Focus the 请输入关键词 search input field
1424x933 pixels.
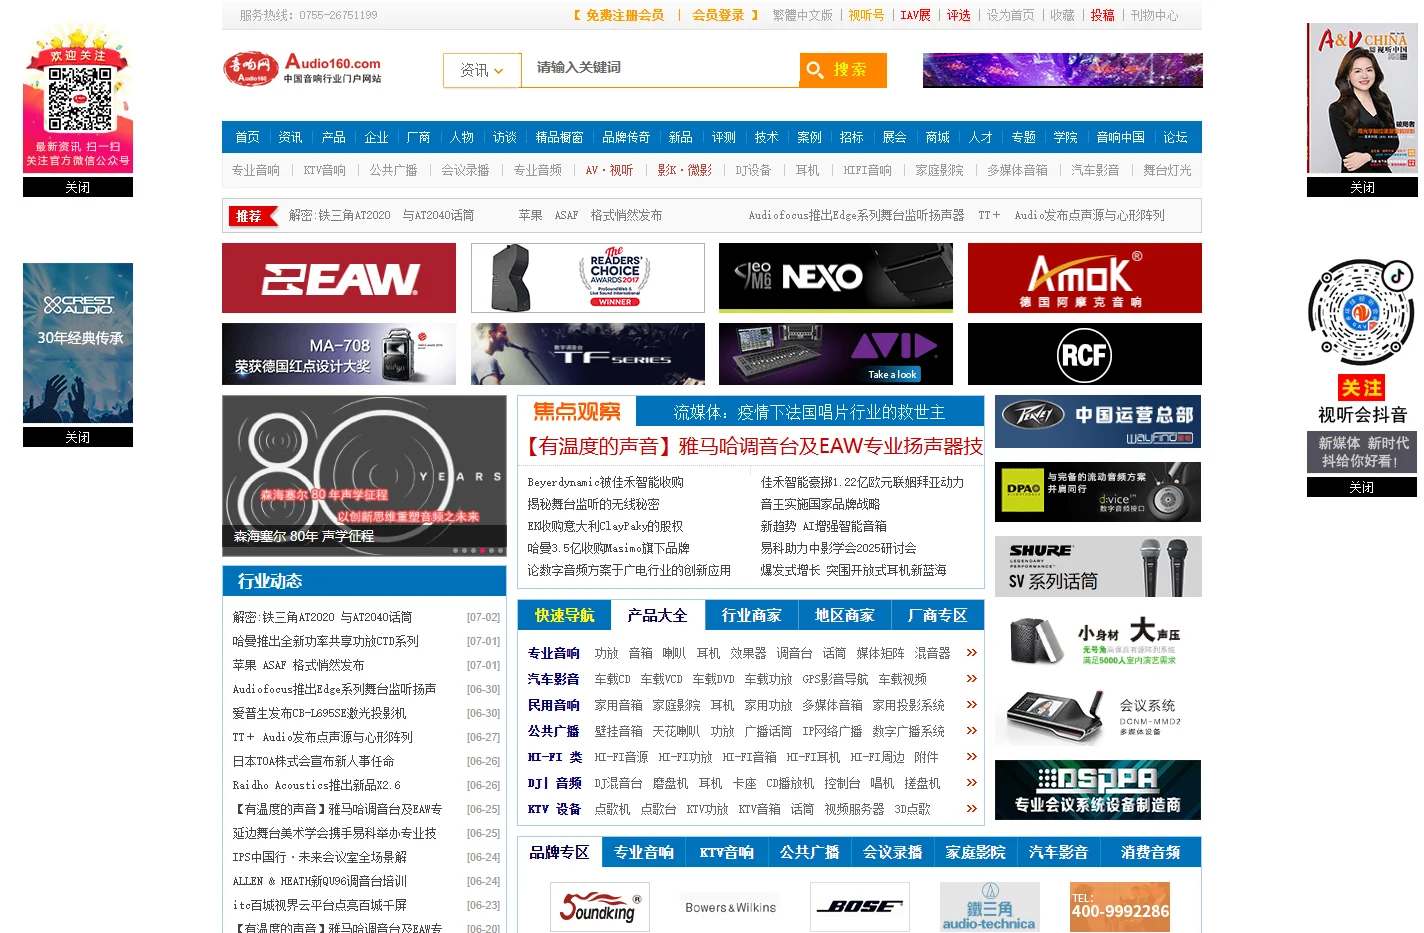click(660, 68)
